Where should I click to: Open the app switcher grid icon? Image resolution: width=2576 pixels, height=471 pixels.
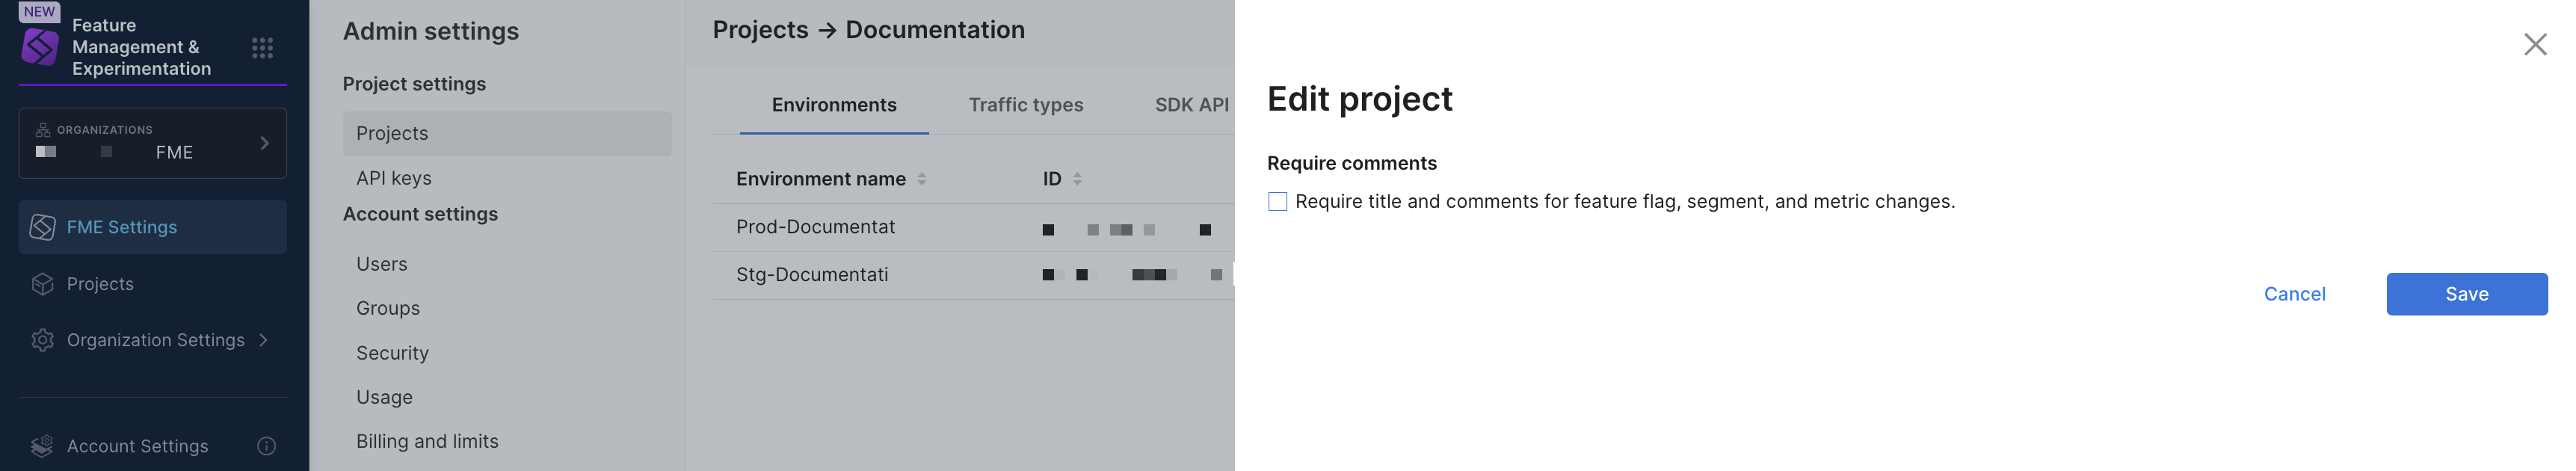point(262,48)
